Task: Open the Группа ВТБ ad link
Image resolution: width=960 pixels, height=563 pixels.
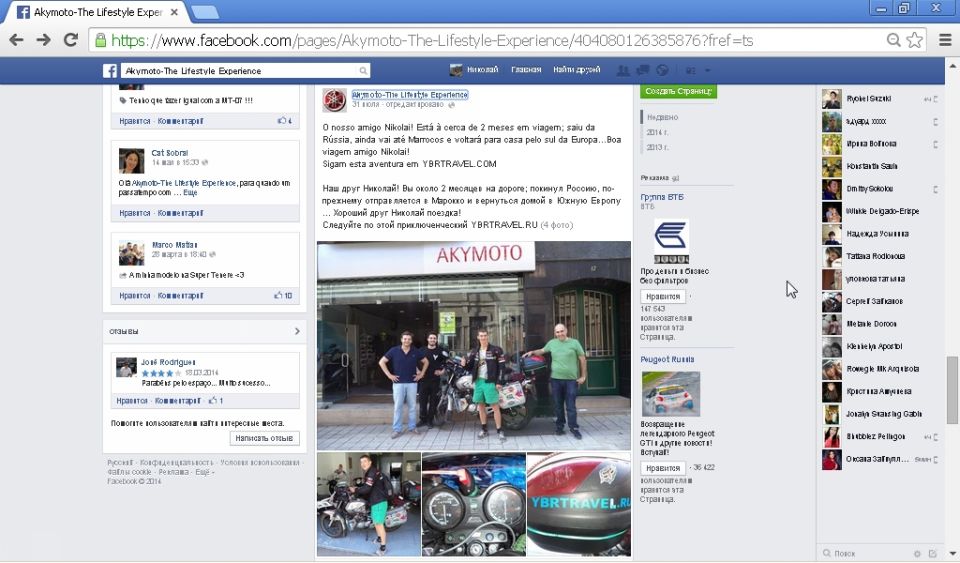Action: (662, 197)
